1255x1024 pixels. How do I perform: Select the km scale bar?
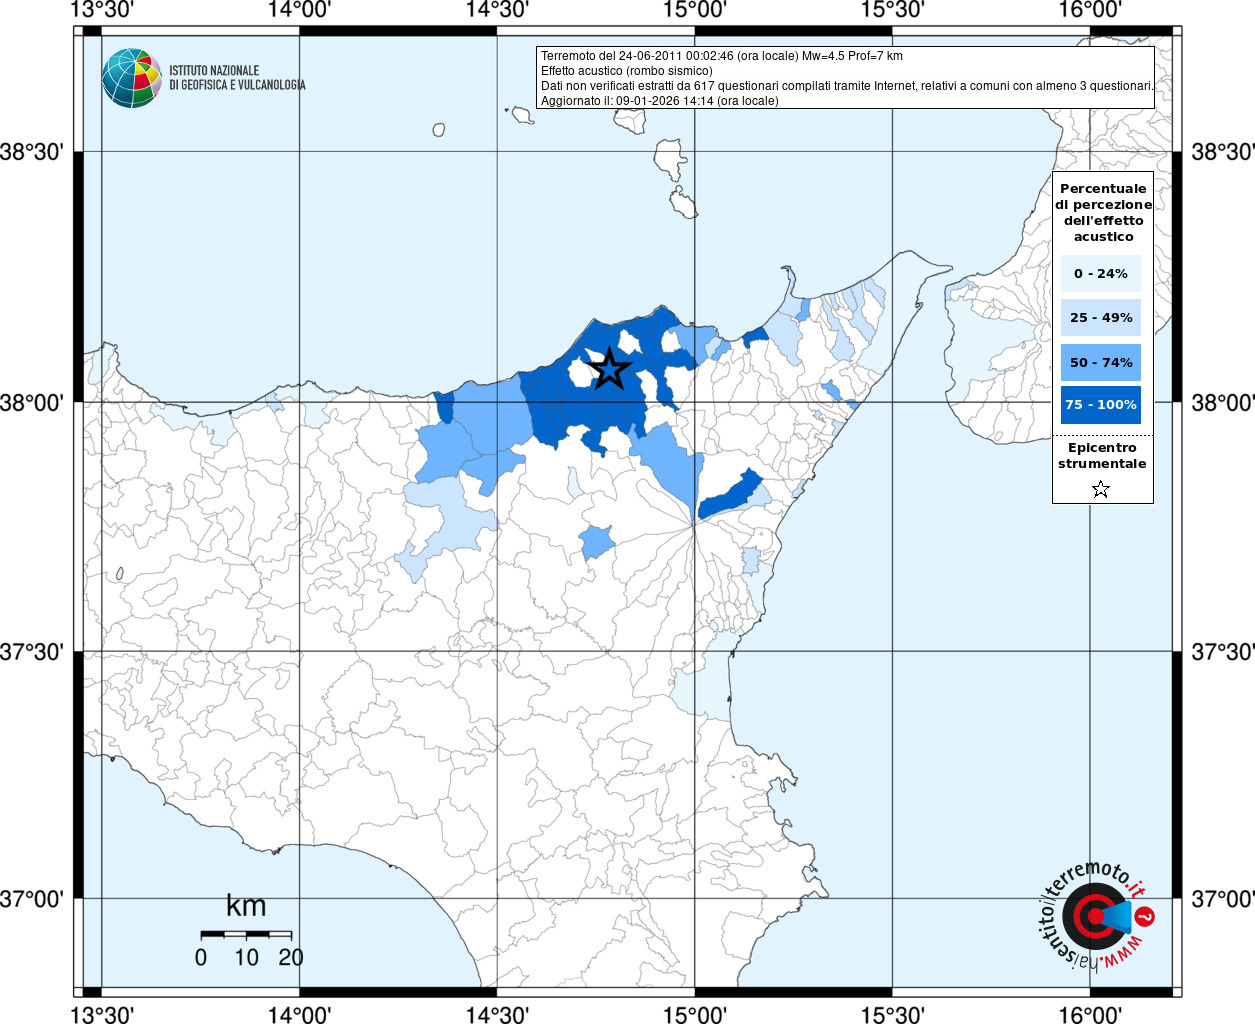tap(246, 934)
